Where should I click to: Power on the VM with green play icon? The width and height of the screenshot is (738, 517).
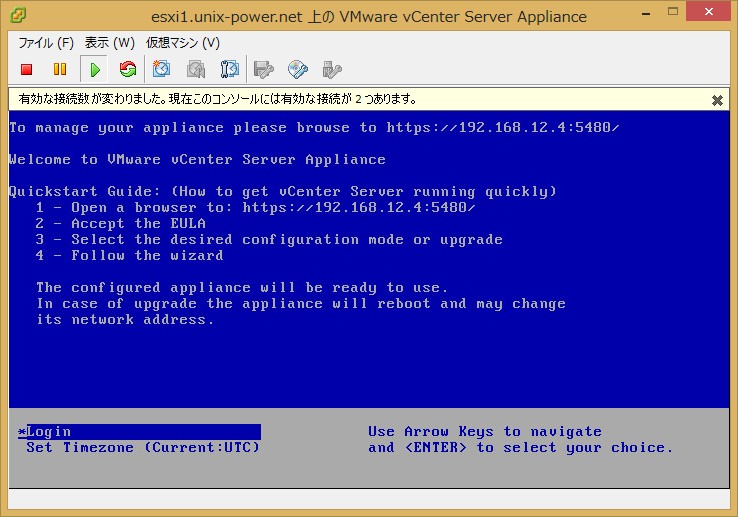(x=95, y=70)
